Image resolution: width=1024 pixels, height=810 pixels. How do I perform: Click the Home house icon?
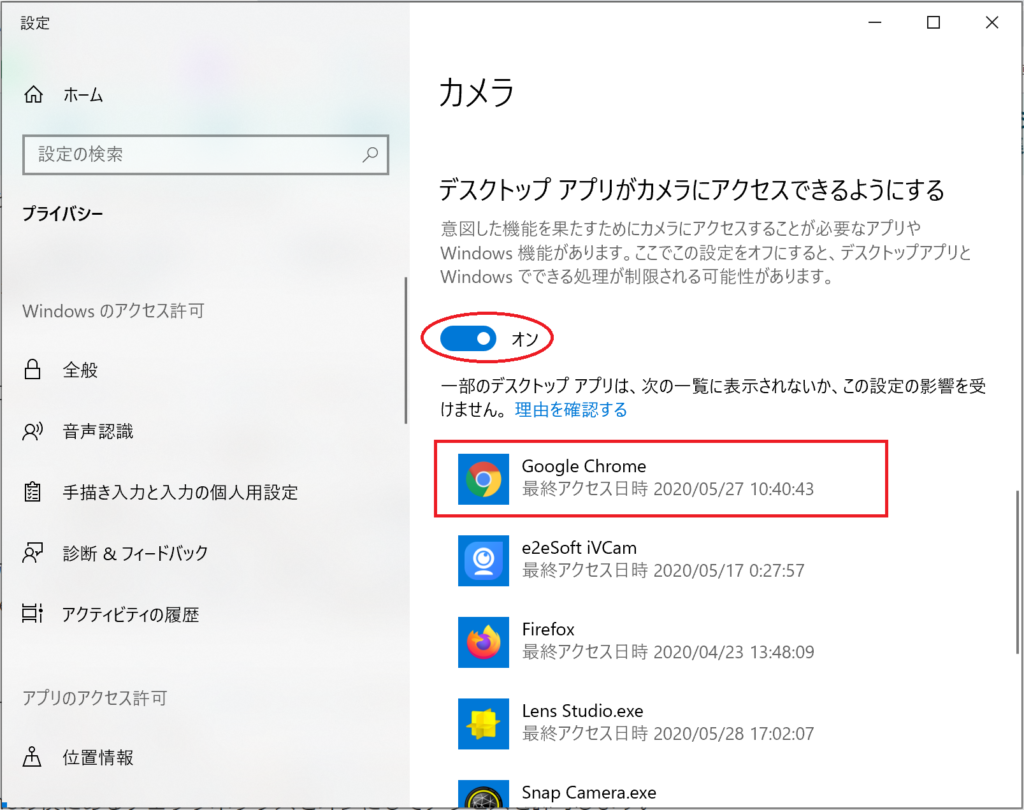point(33,95)
